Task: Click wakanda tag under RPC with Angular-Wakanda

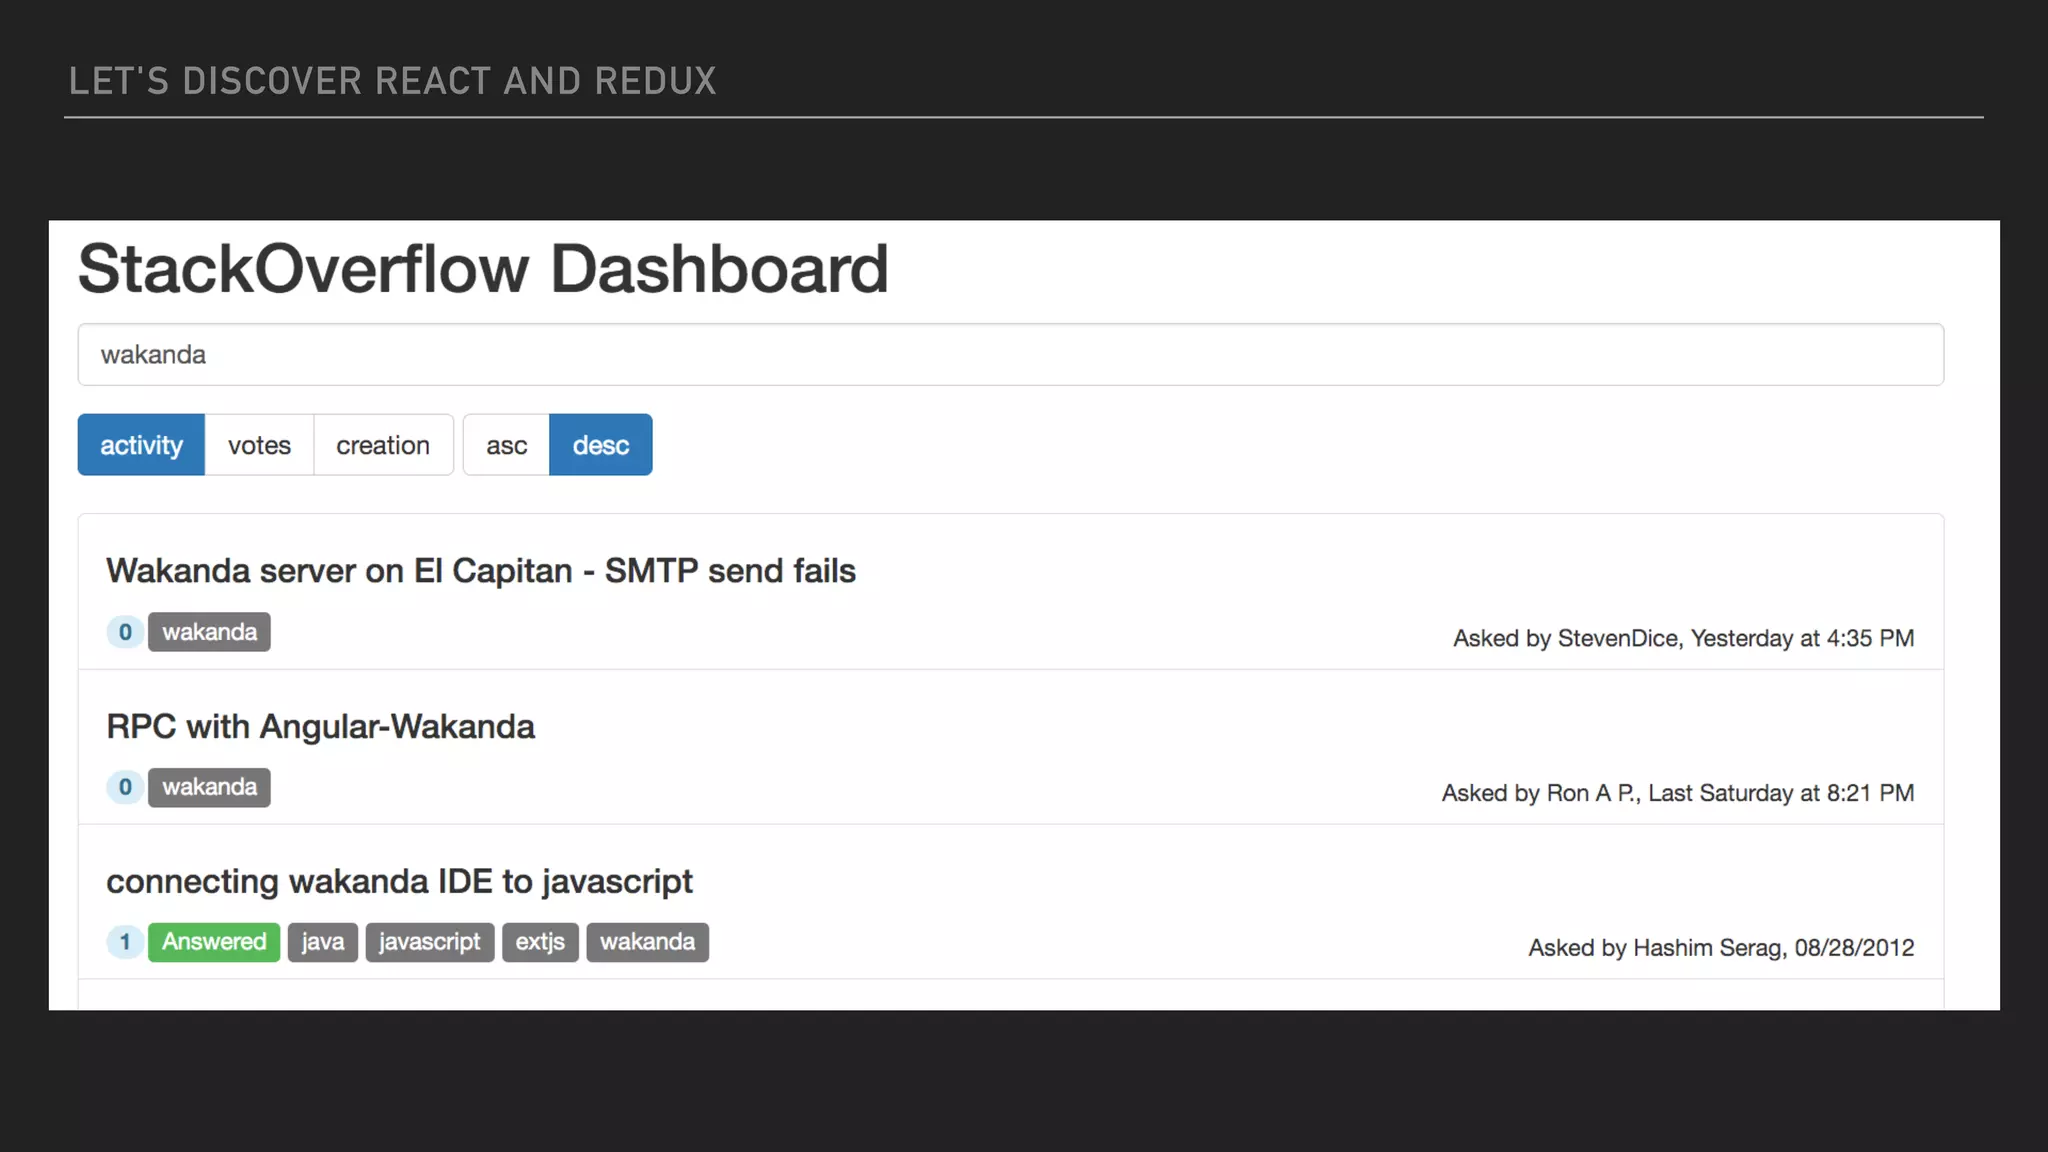Action: click(x=209, y=787)
